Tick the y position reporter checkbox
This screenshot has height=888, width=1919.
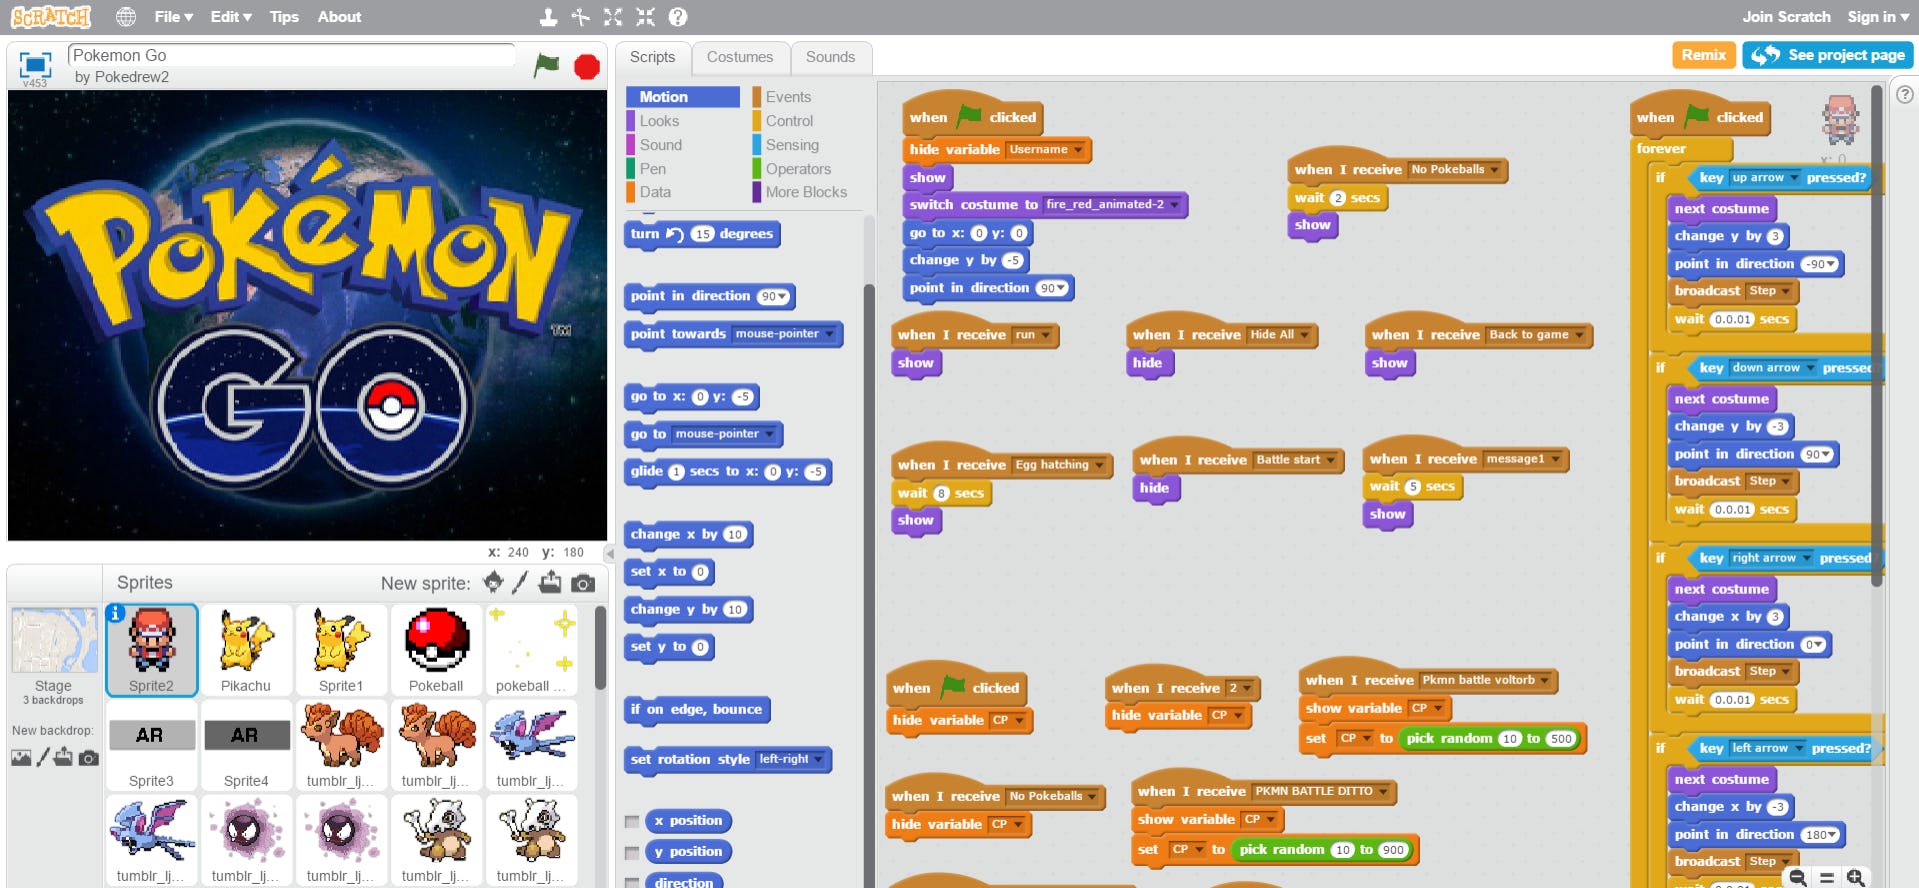632,853
